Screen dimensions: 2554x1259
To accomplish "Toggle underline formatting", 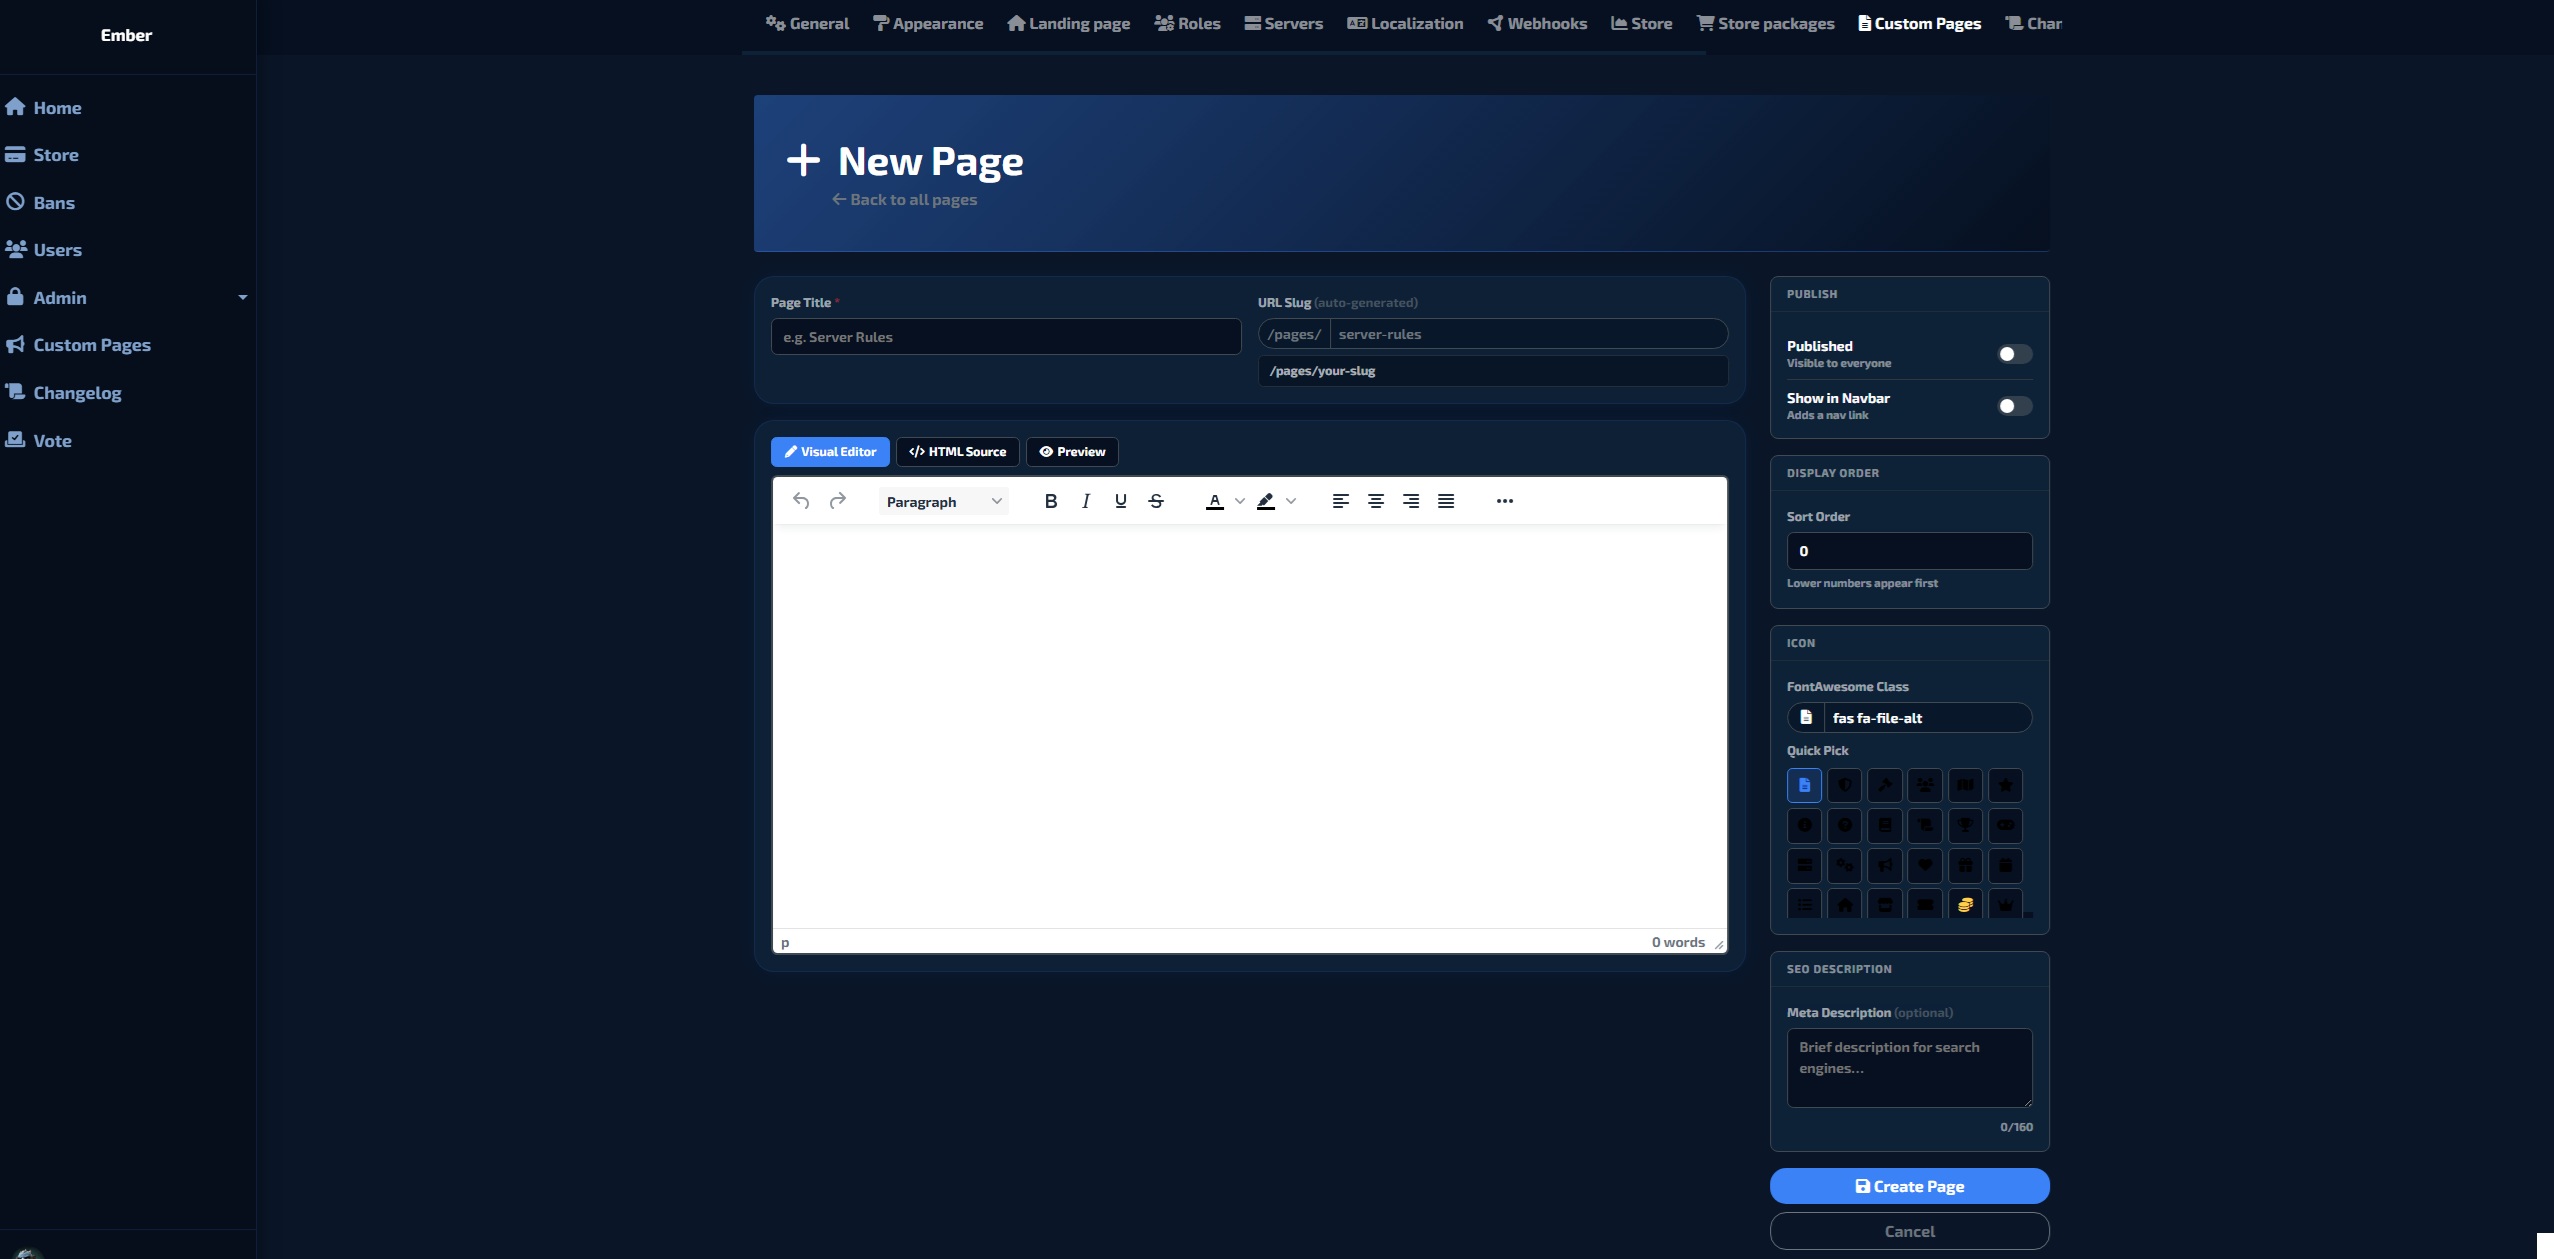I will click(1120, 501).
